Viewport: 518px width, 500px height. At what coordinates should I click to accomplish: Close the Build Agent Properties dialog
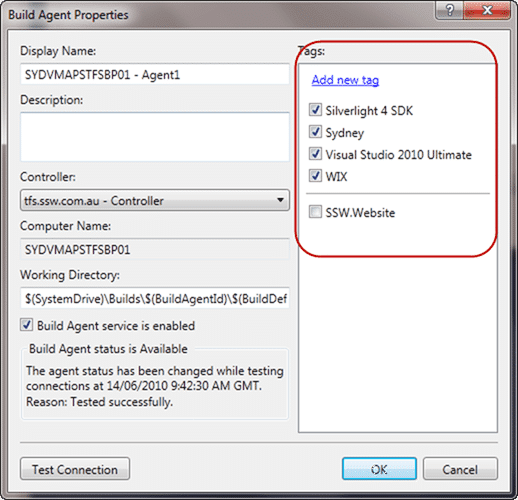[x=487, y=10]
